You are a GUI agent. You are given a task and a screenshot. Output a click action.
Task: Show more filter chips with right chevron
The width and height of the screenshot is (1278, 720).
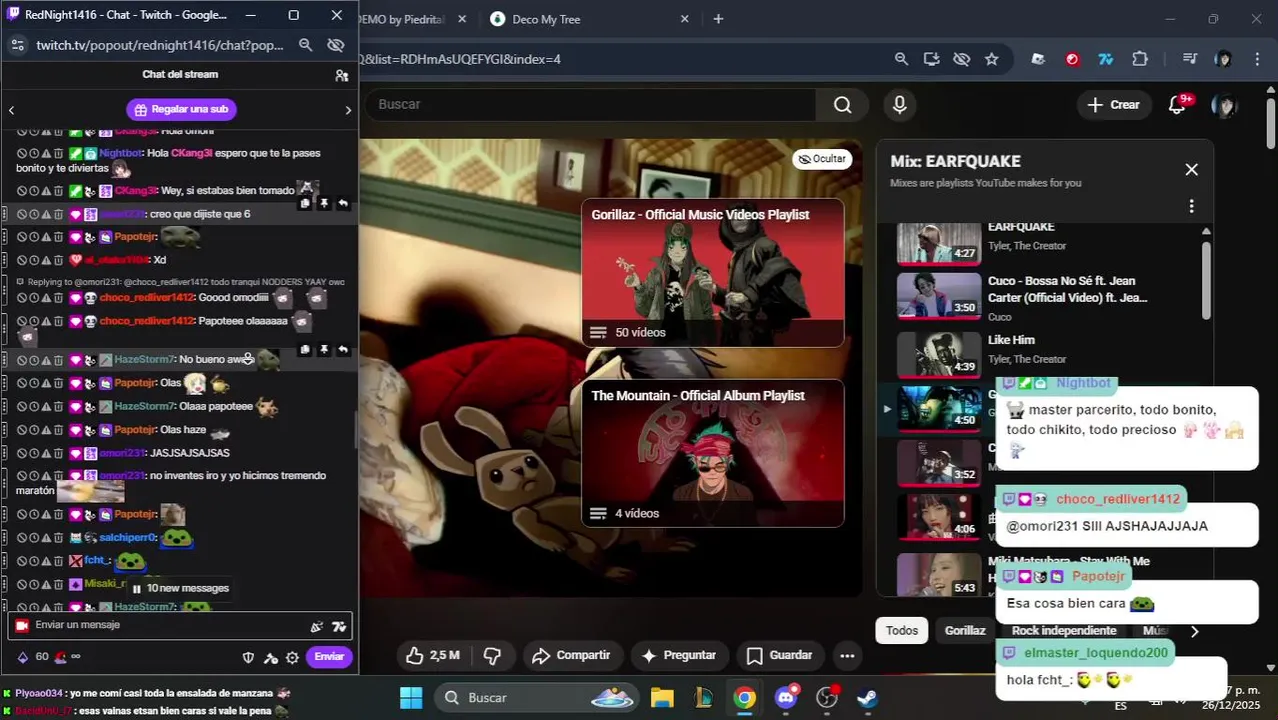pos(1194,631)
